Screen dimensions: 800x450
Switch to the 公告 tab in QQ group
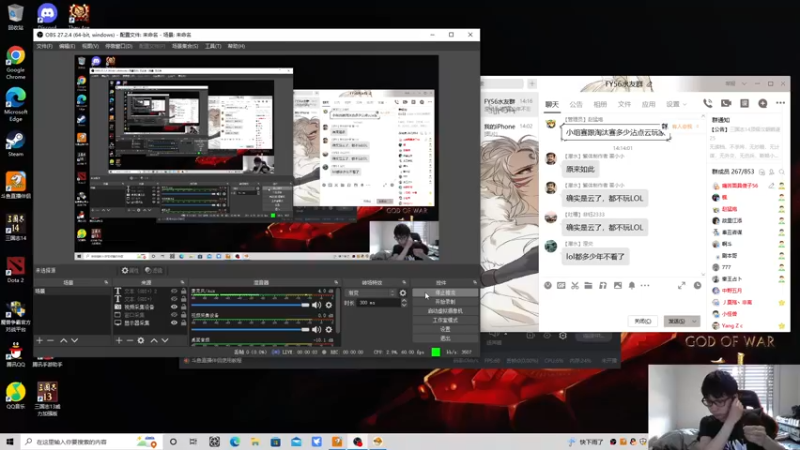coord(576,104)
